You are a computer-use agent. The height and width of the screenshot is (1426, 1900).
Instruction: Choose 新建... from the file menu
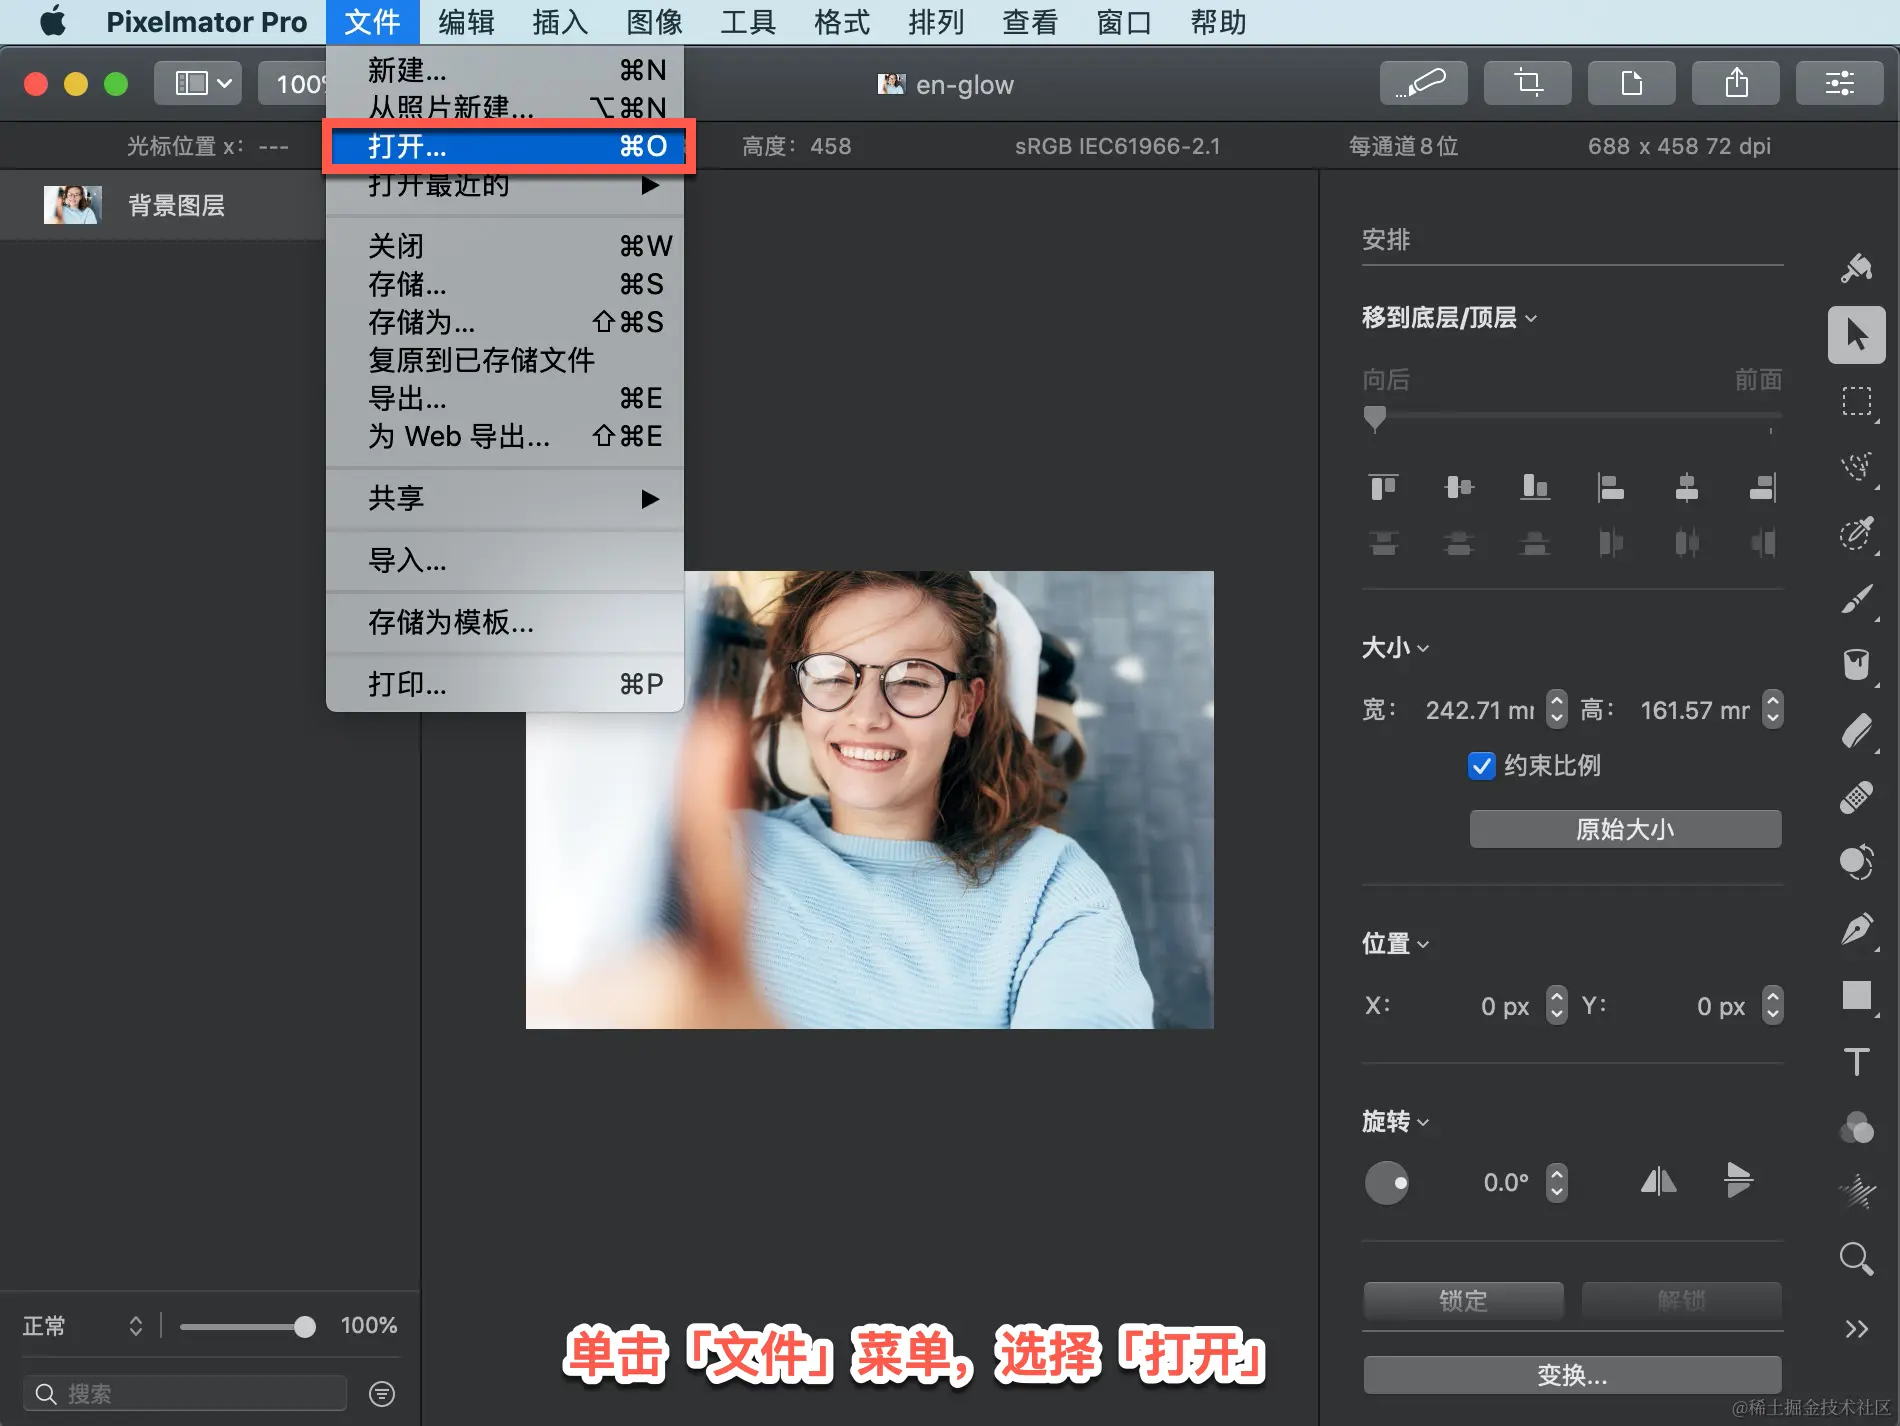505,70
